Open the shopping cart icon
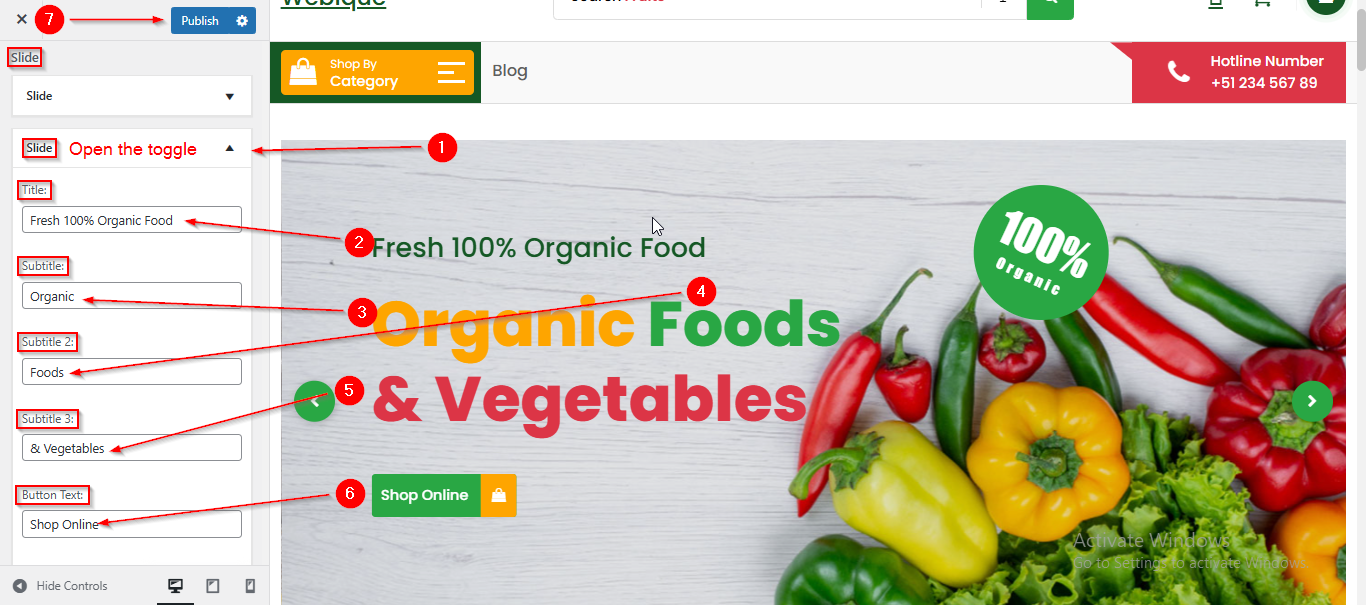This screenshot has width=1366, height=605. [1262, 3]
